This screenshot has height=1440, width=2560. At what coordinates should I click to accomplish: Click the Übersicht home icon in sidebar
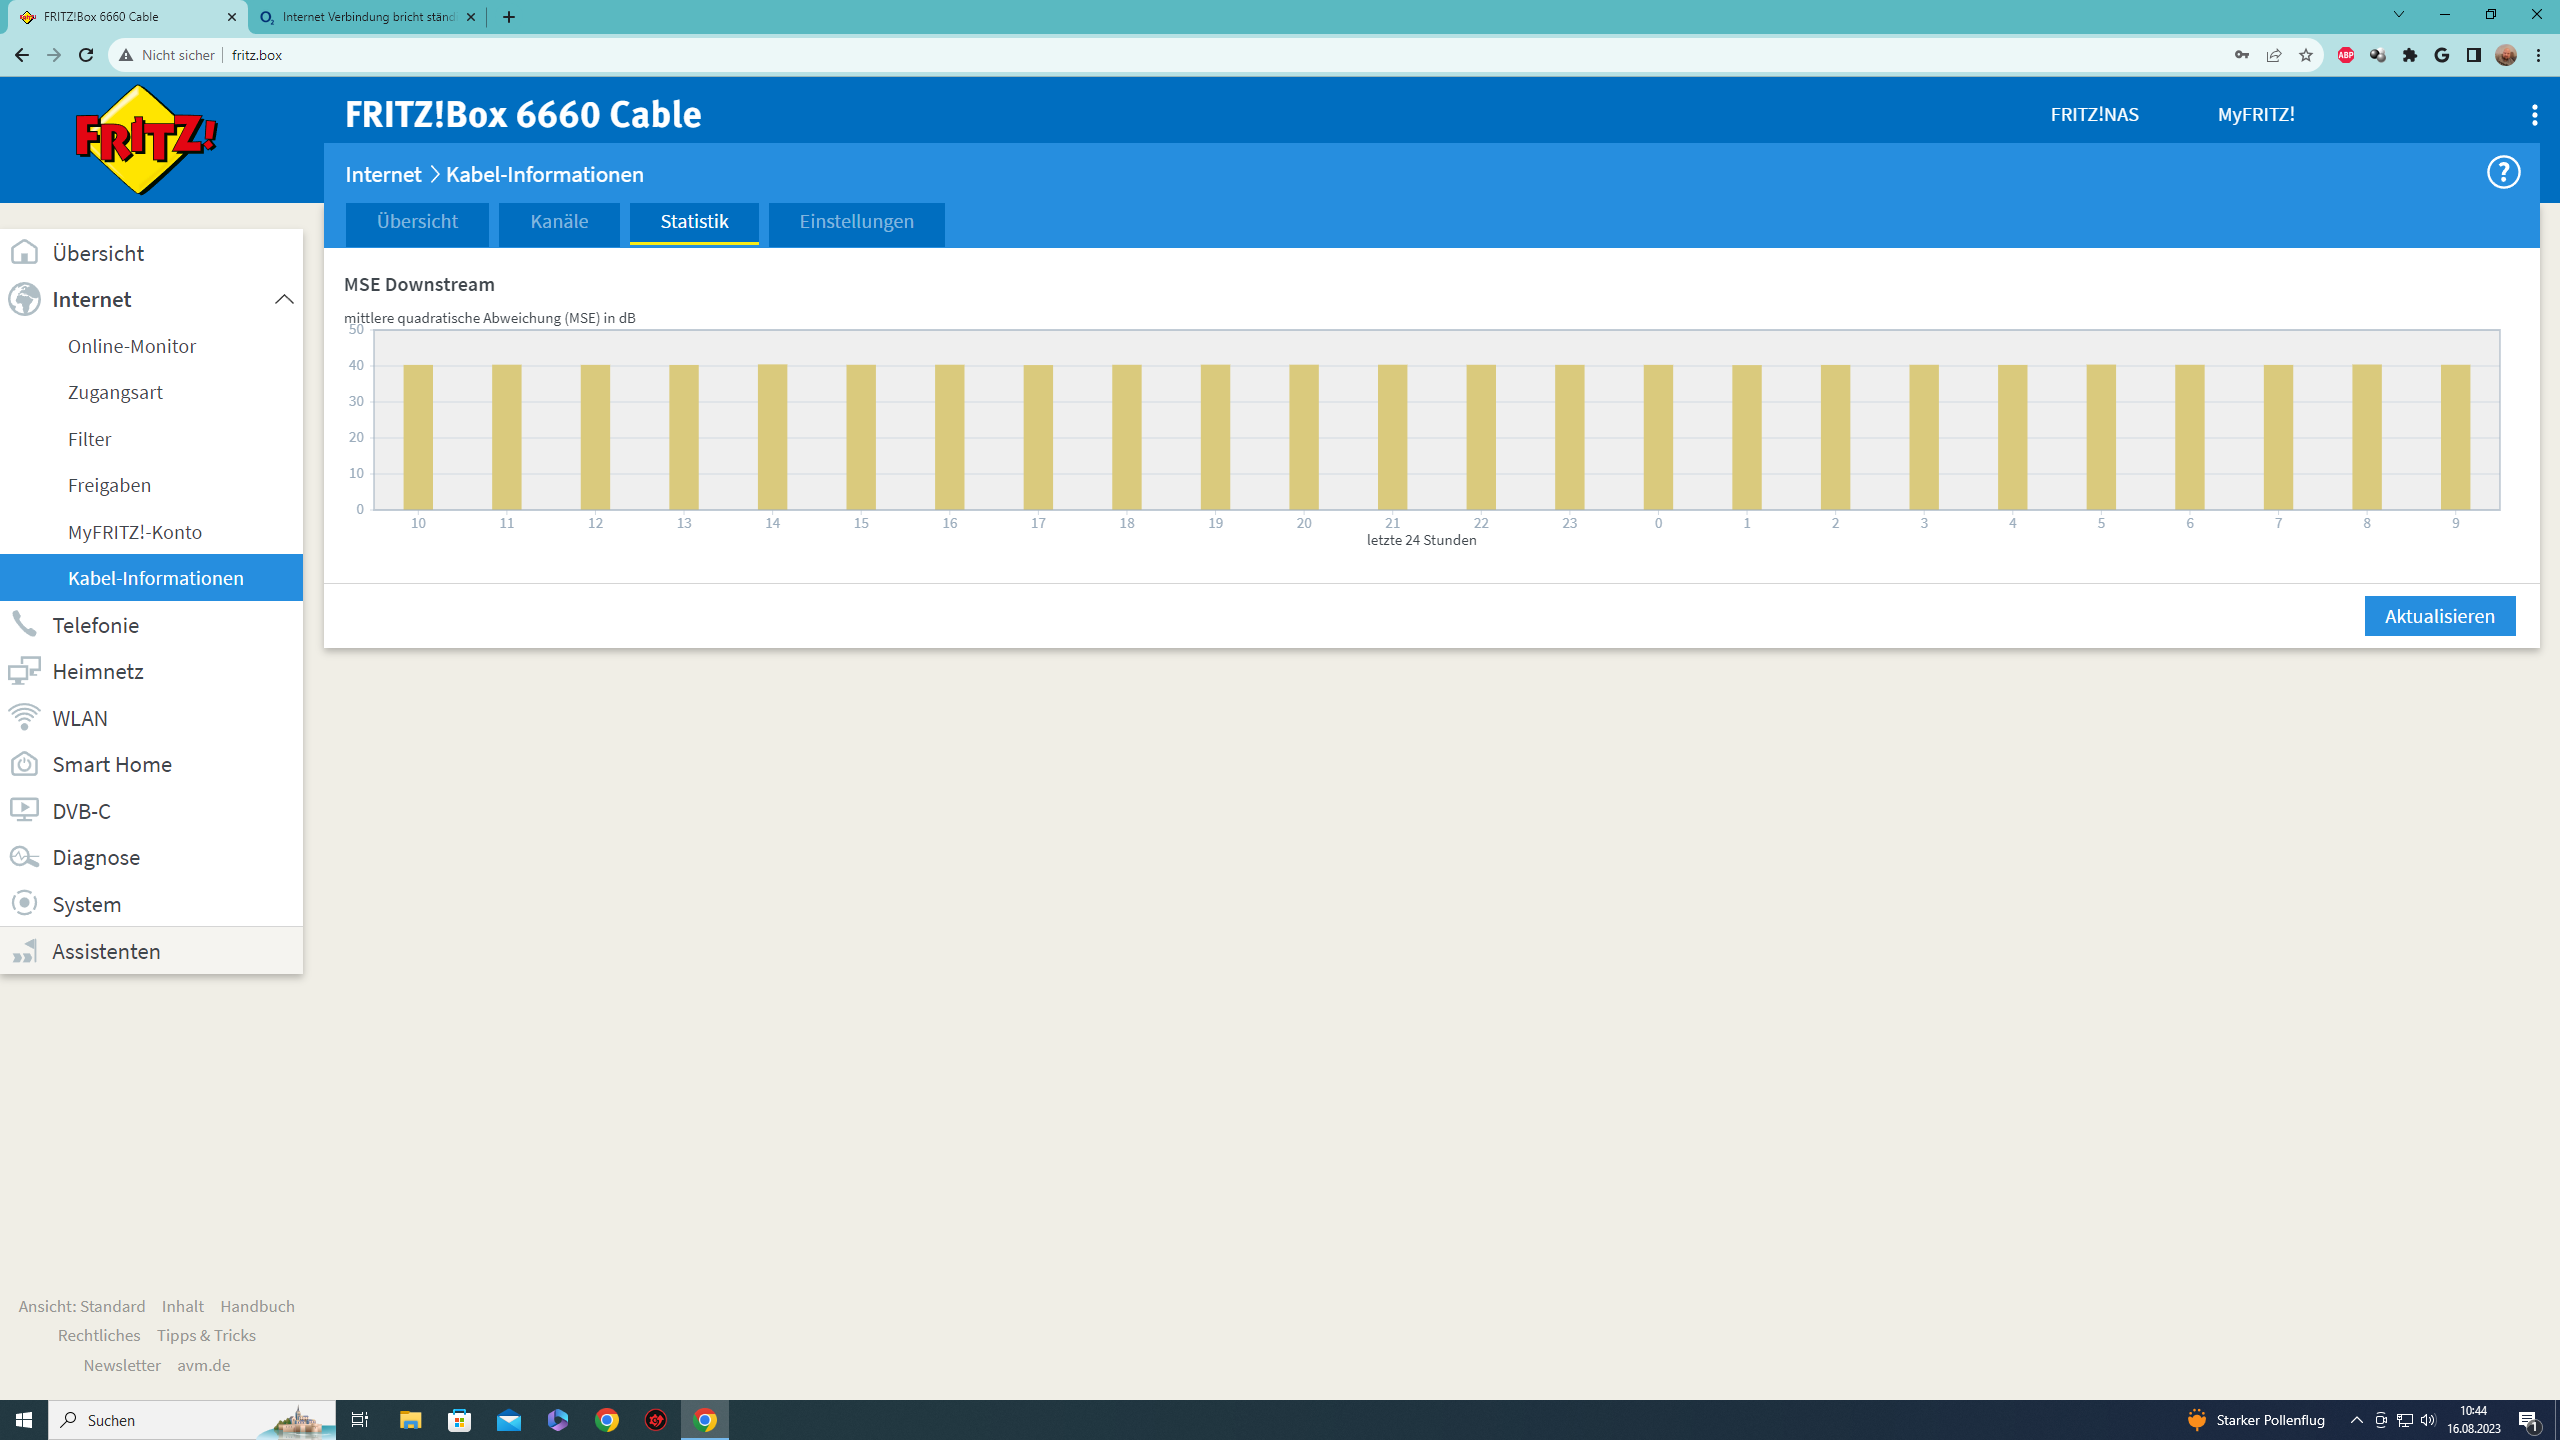point(24,253)
